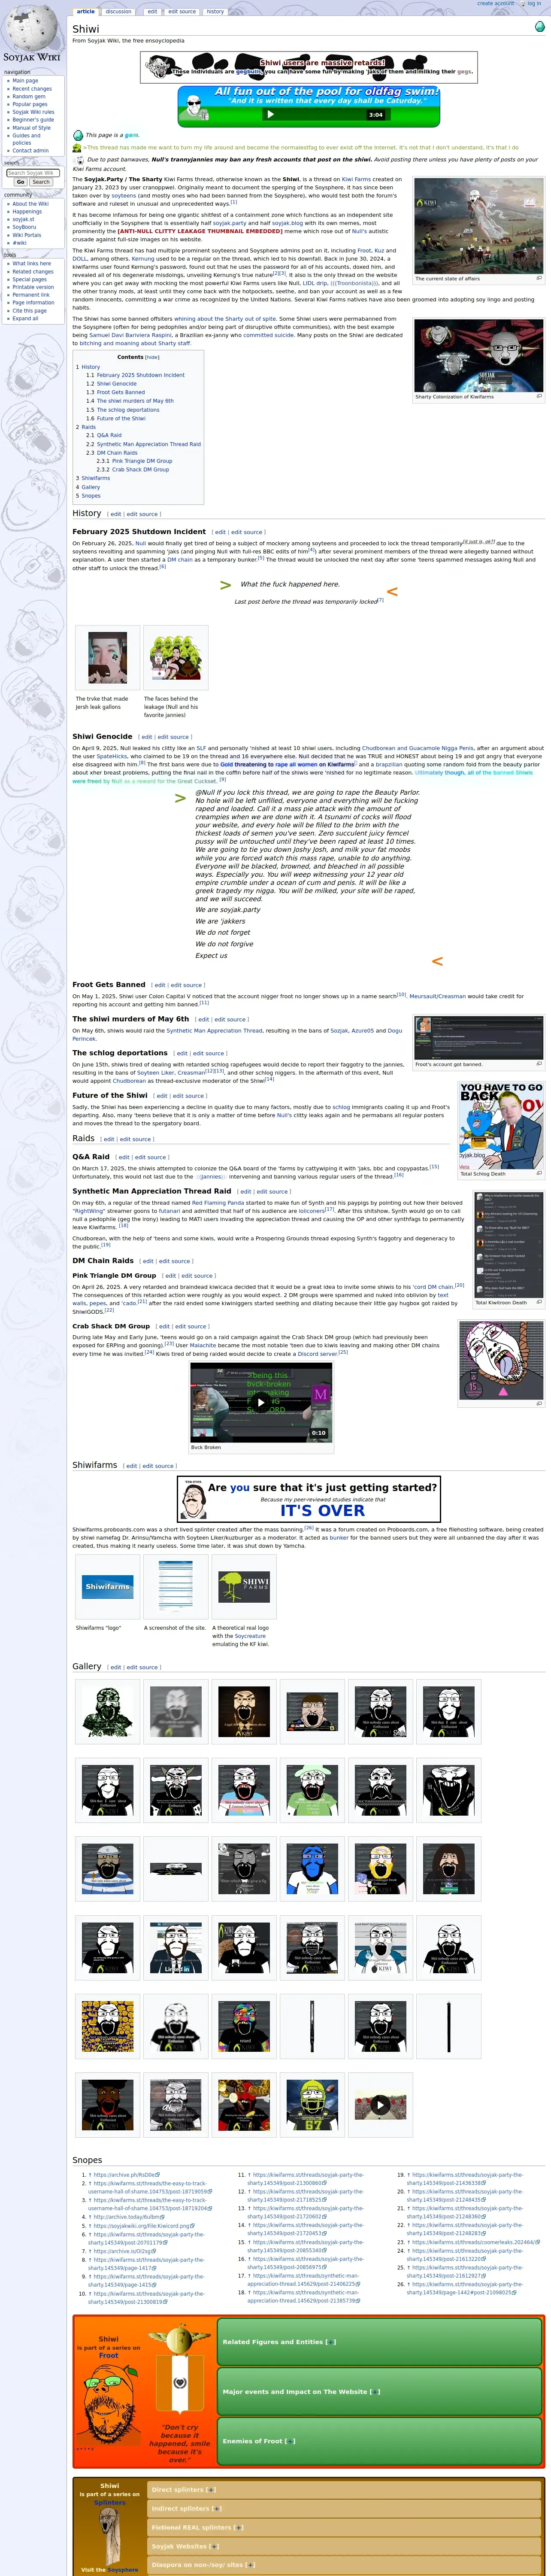Expand Enemies of Froot section
Viewport: 551px width, 2576px height.
pyautogui.click(x=290, y=2441)
